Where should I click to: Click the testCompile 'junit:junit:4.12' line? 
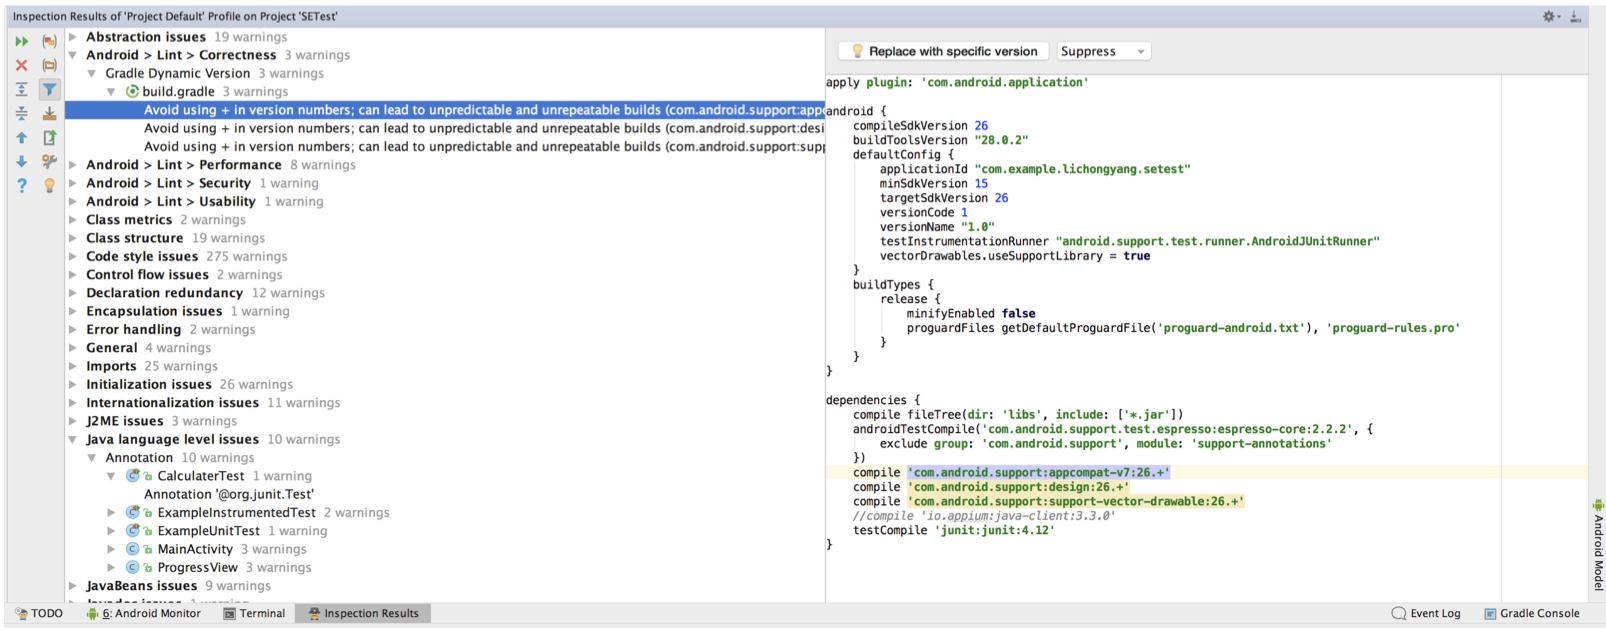click(x=954, y=530)
